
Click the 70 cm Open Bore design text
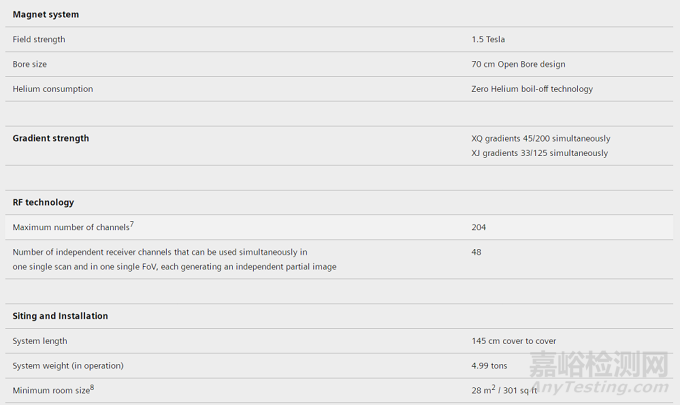518,64
